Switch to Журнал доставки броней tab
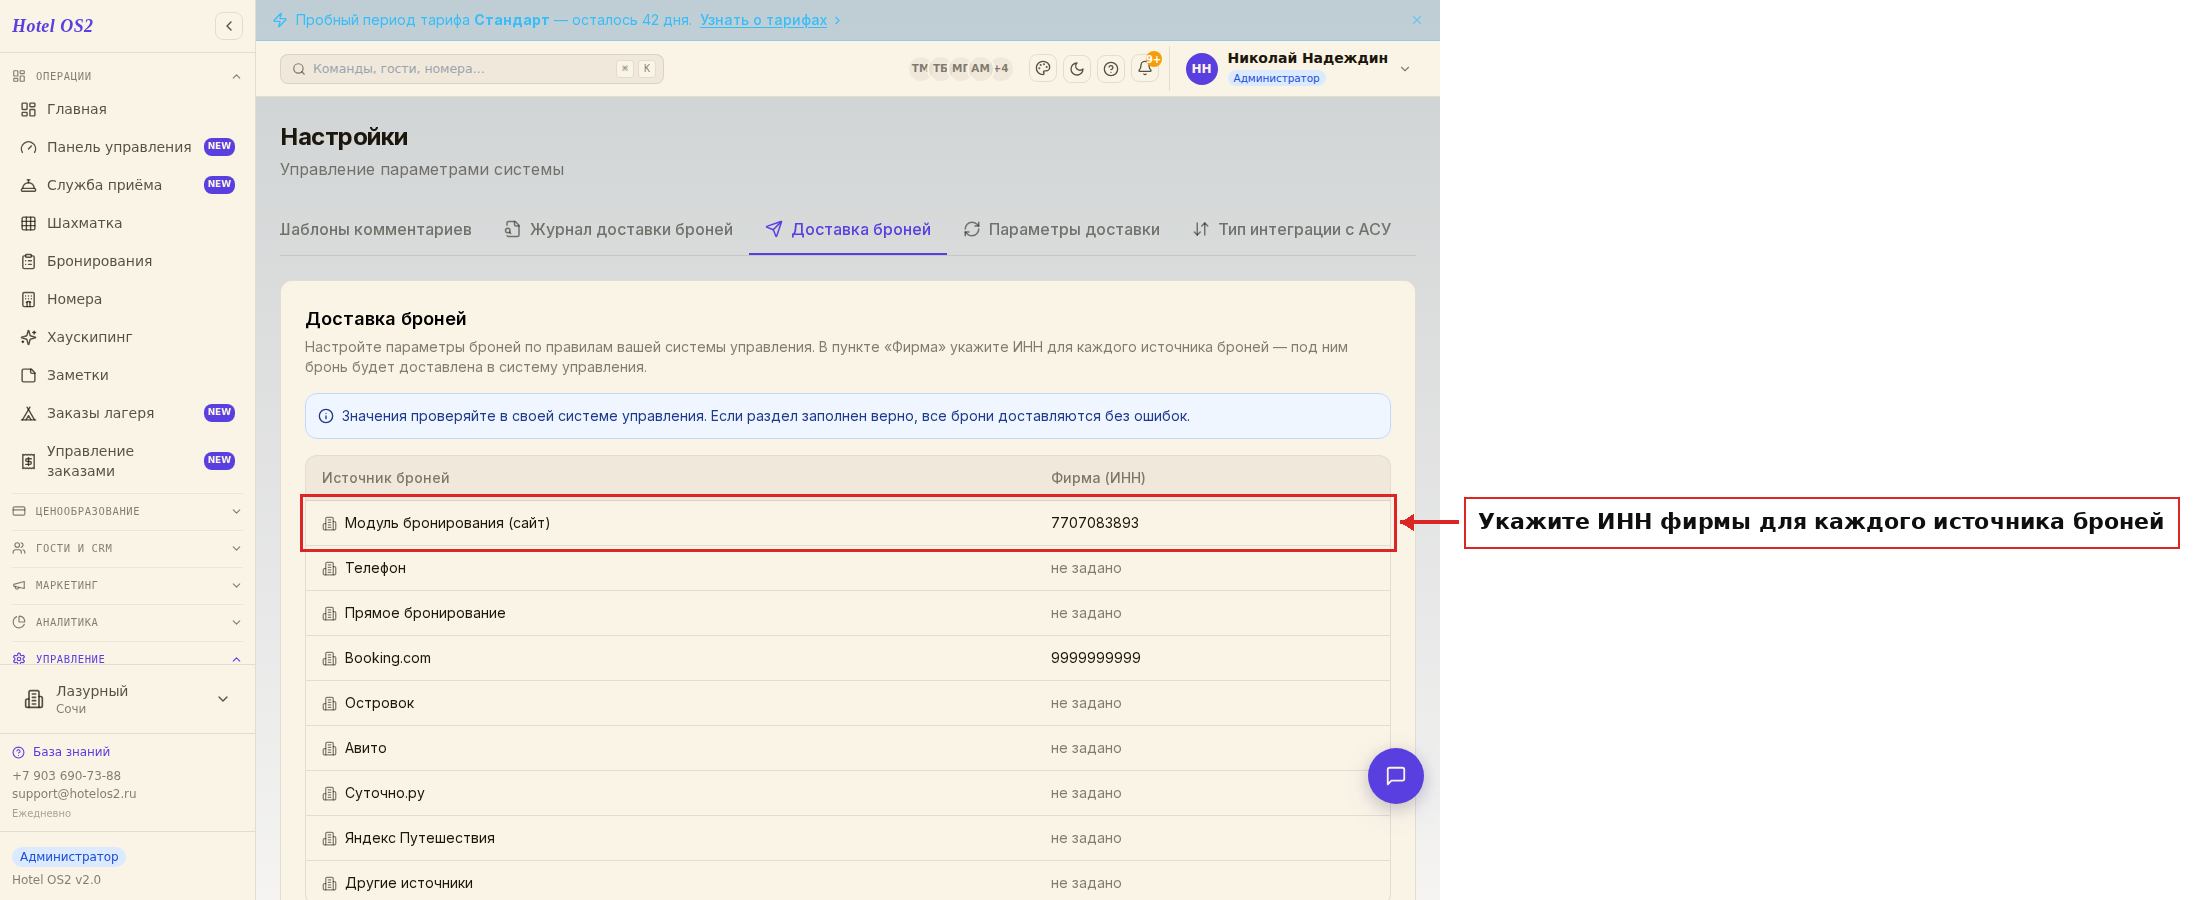This screenshot has width=2203, height=900. (x=618, y=229)
